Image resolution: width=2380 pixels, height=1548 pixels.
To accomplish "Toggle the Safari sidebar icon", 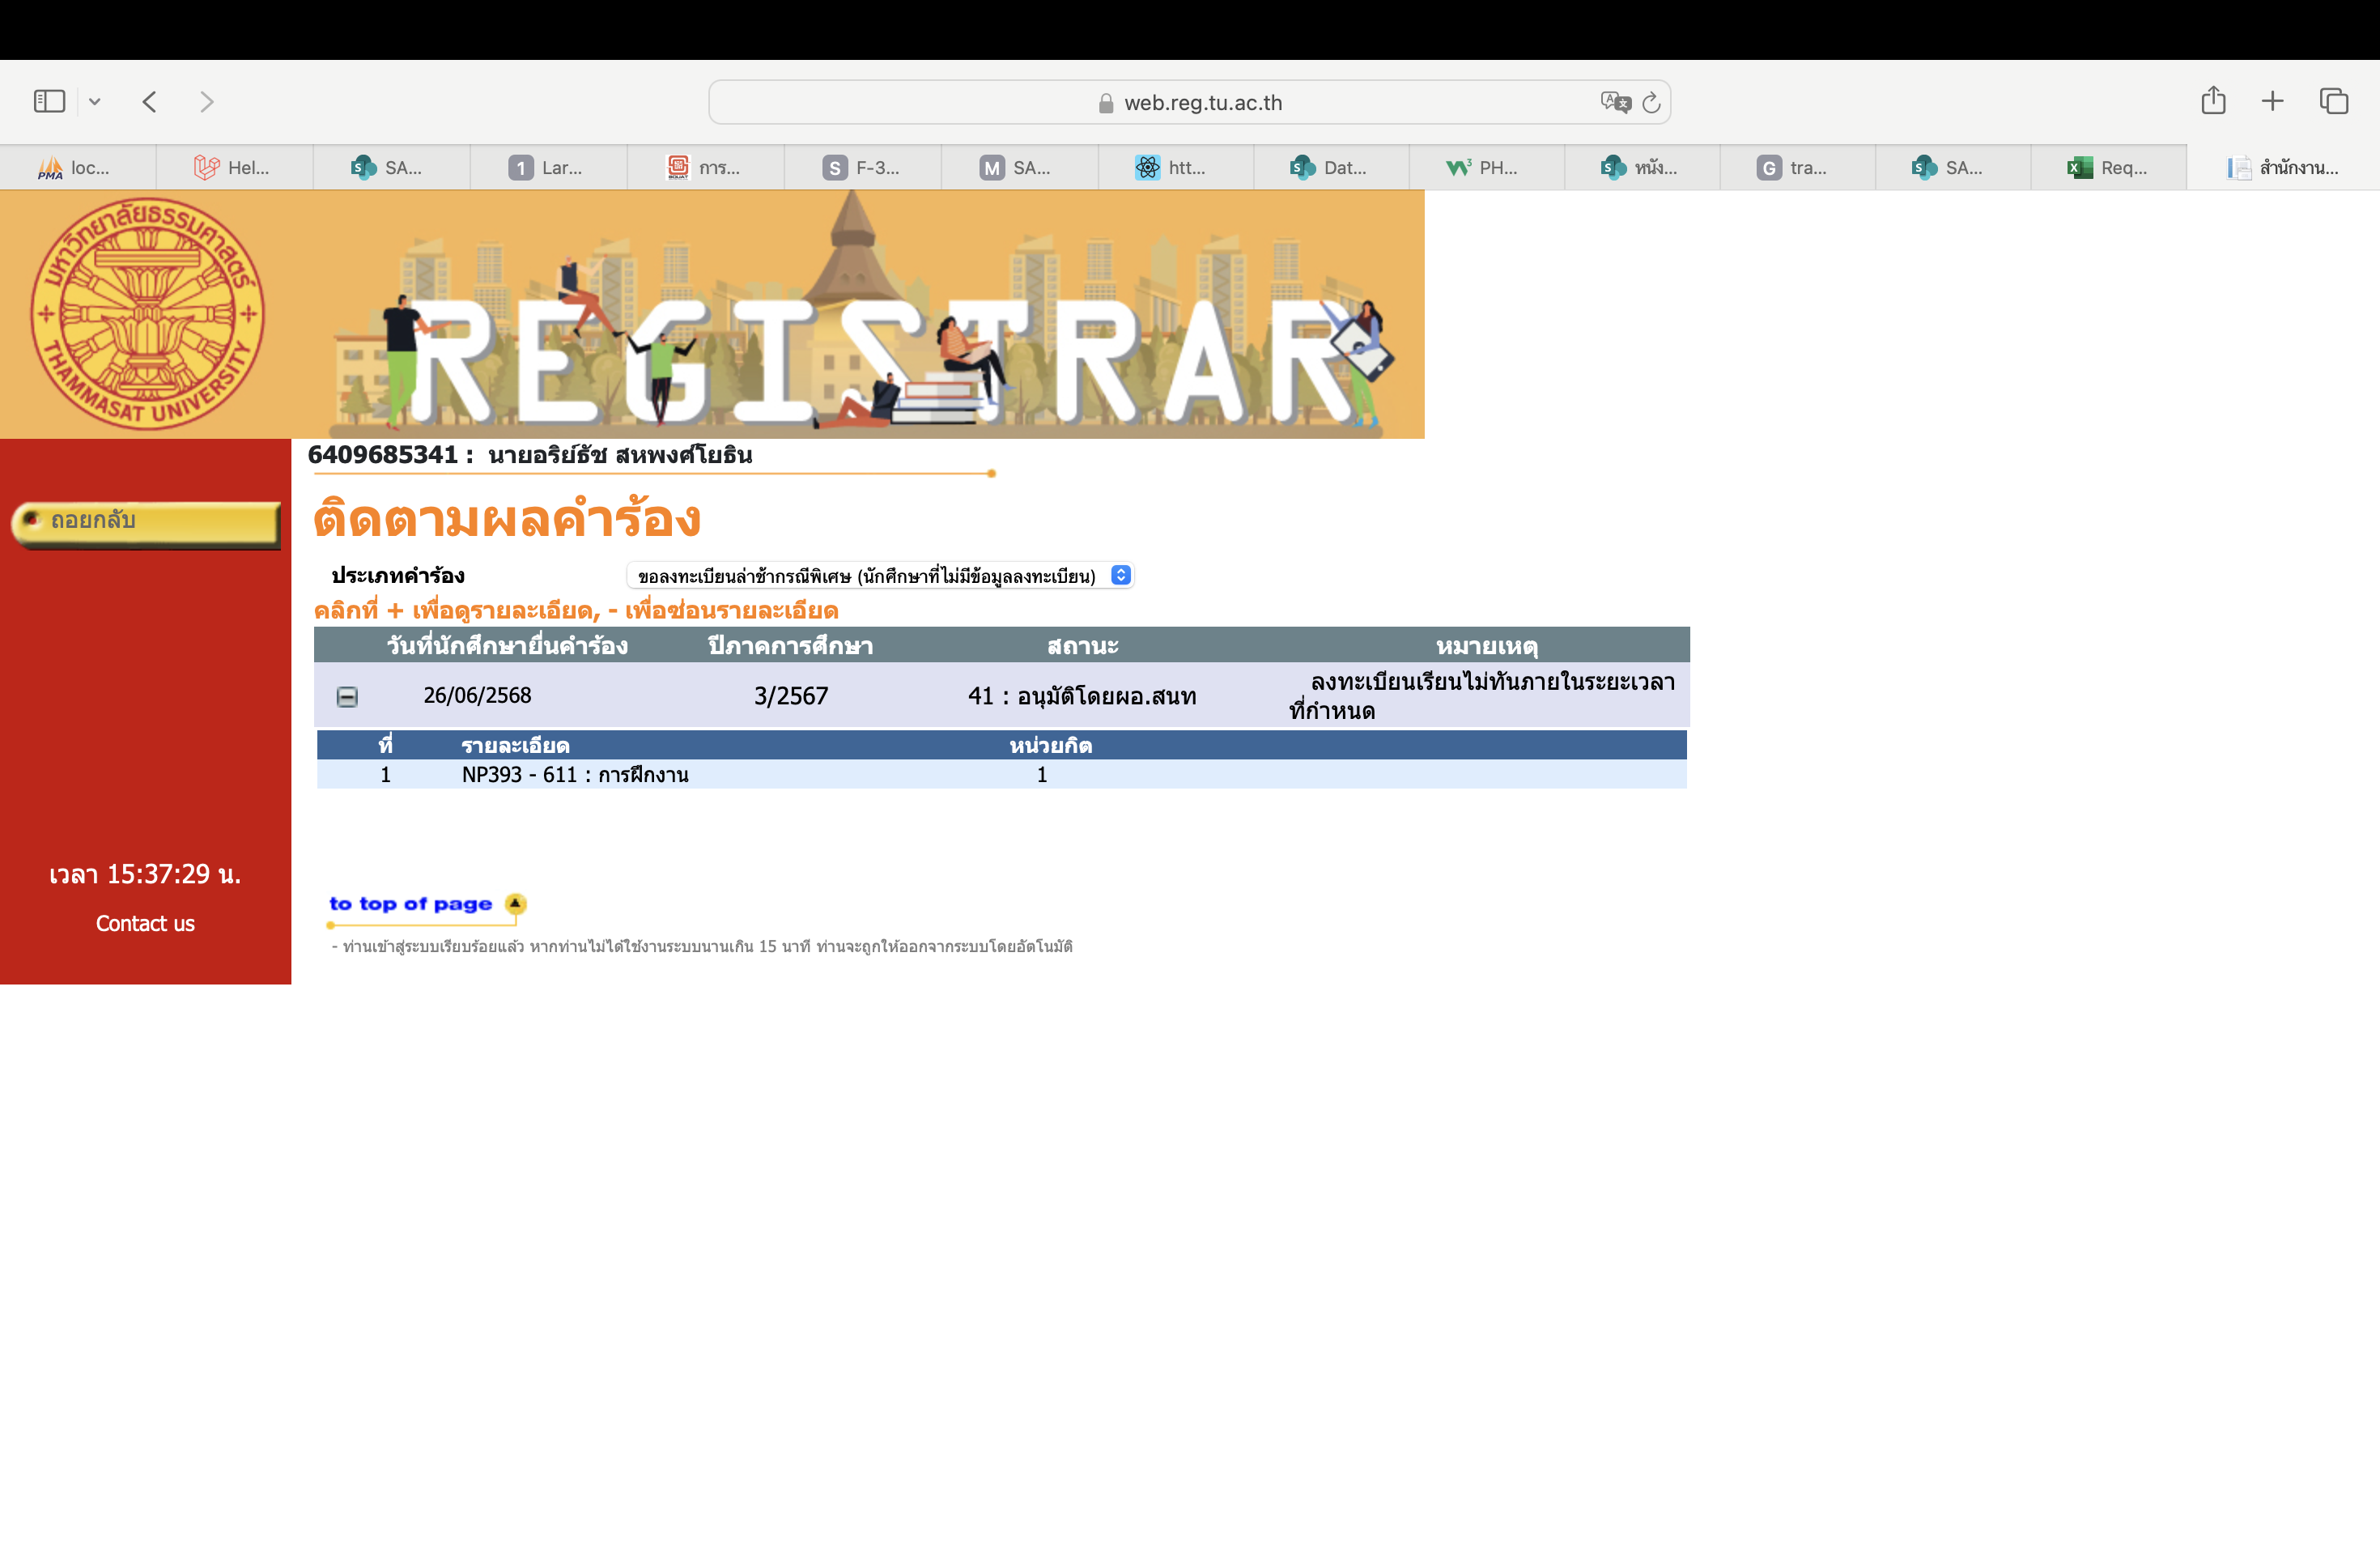I will (49, 101).
